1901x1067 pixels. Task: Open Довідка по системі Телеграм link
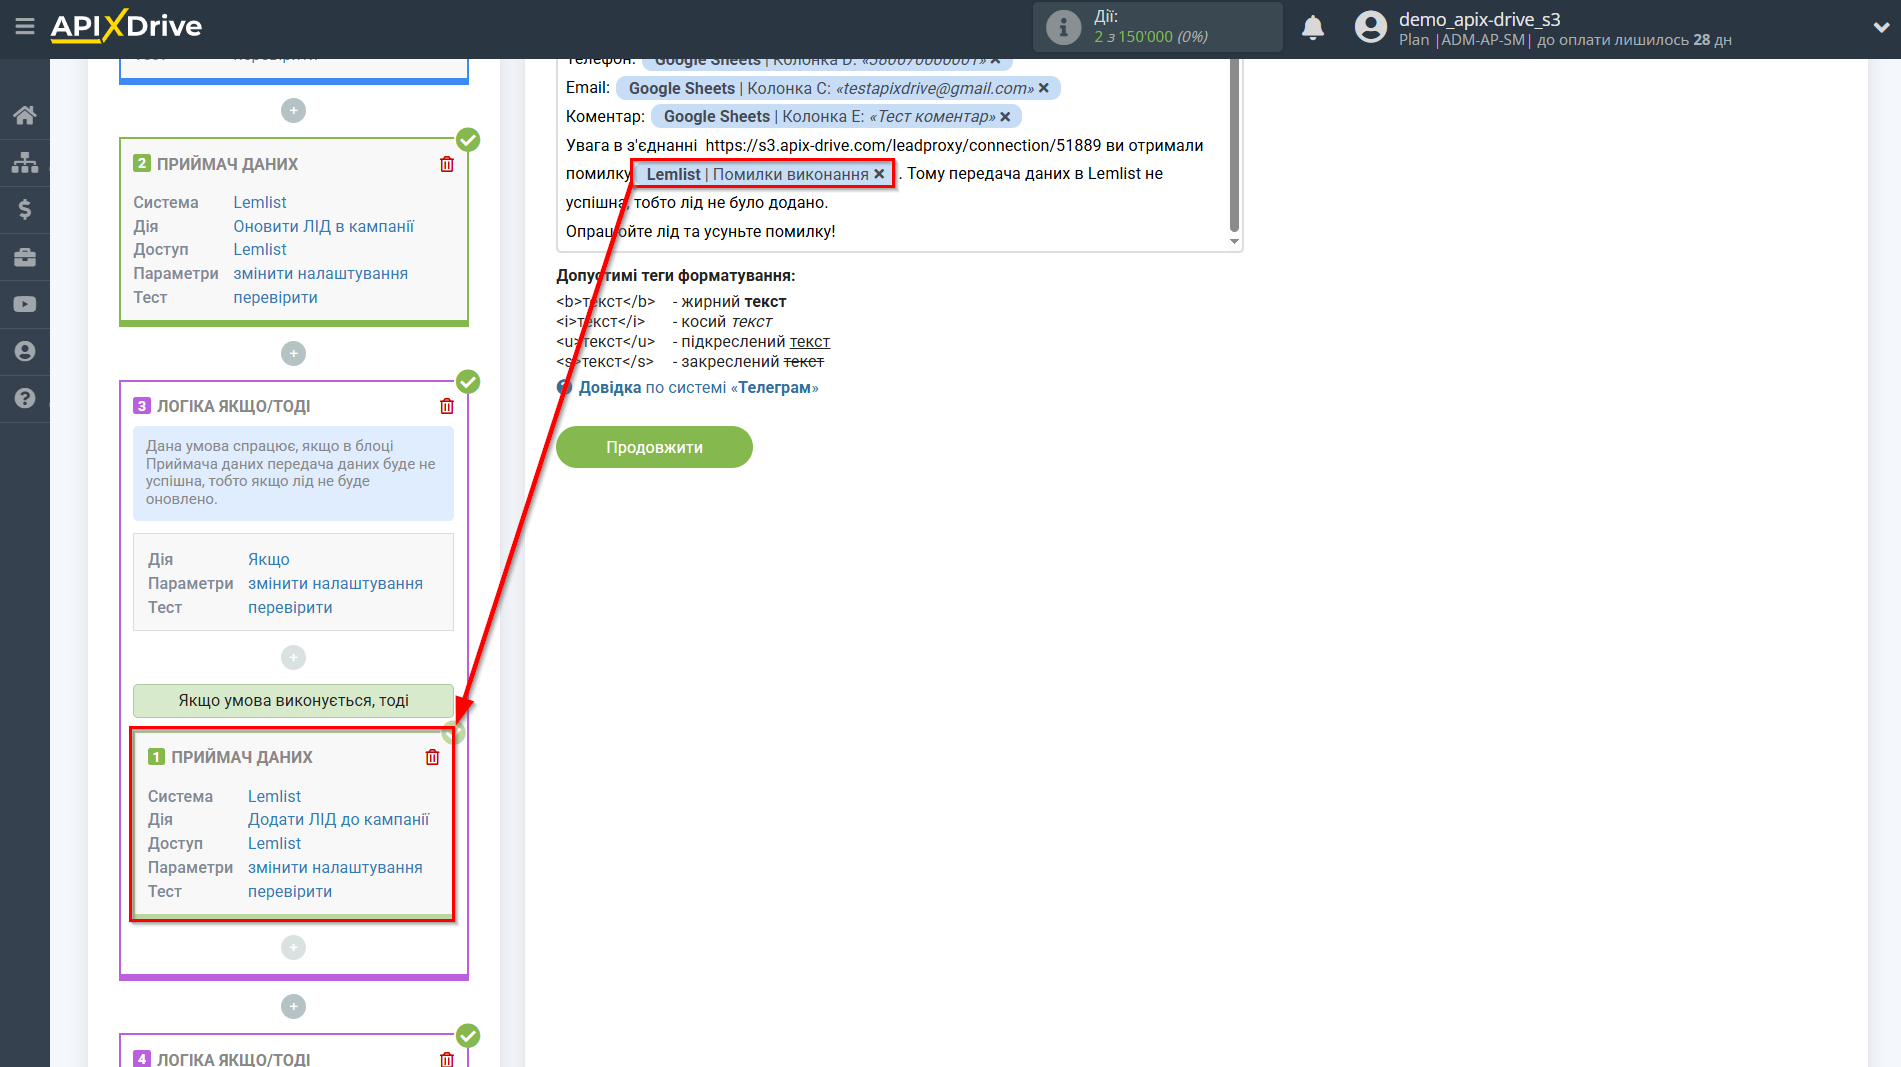698,387
